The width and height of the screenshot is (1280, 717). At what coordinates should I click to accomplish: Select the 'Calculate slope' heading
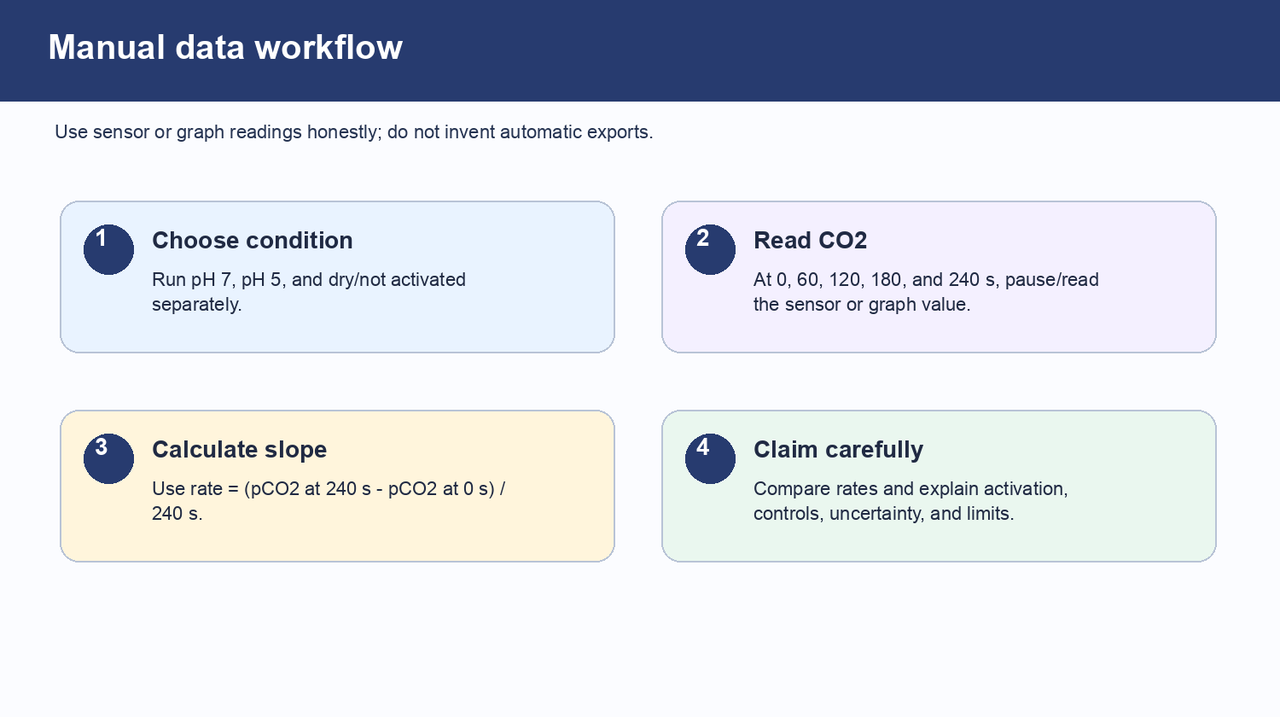coord(239,449)
